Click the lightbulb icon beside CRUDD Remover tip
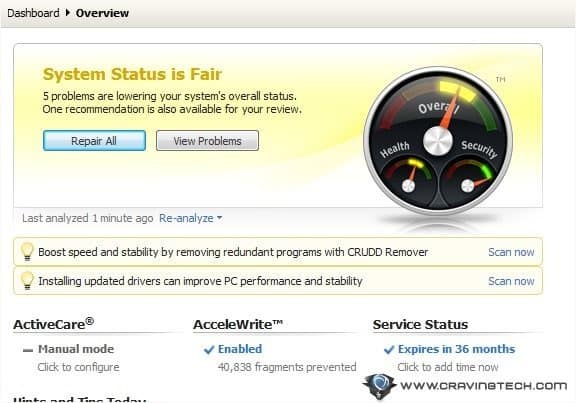This screenshot has width=576, height=403. (27, 252)
